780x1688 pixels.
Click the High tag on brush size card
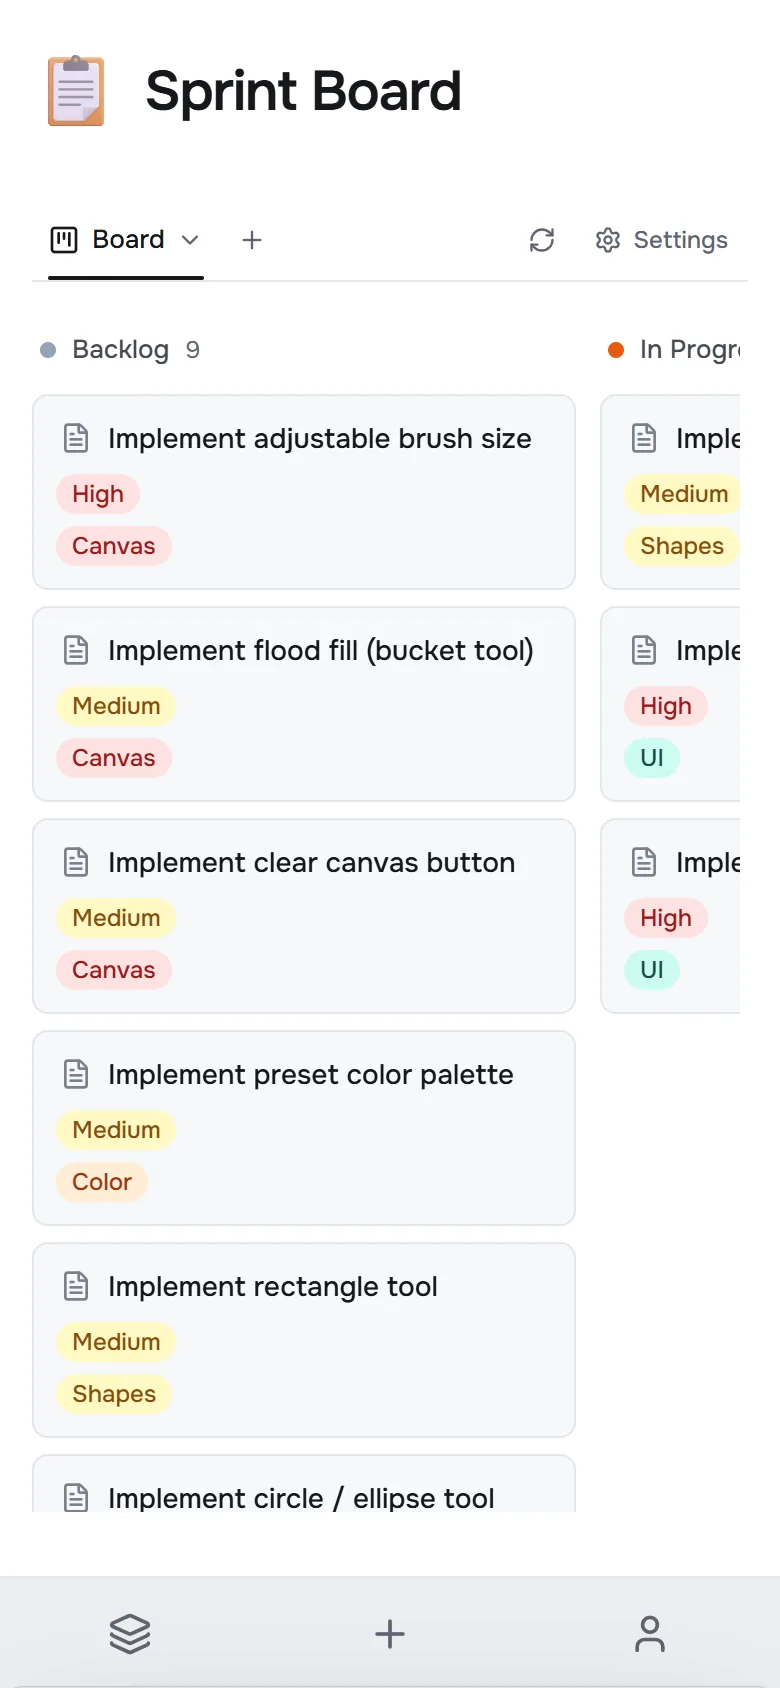(98, 494)
